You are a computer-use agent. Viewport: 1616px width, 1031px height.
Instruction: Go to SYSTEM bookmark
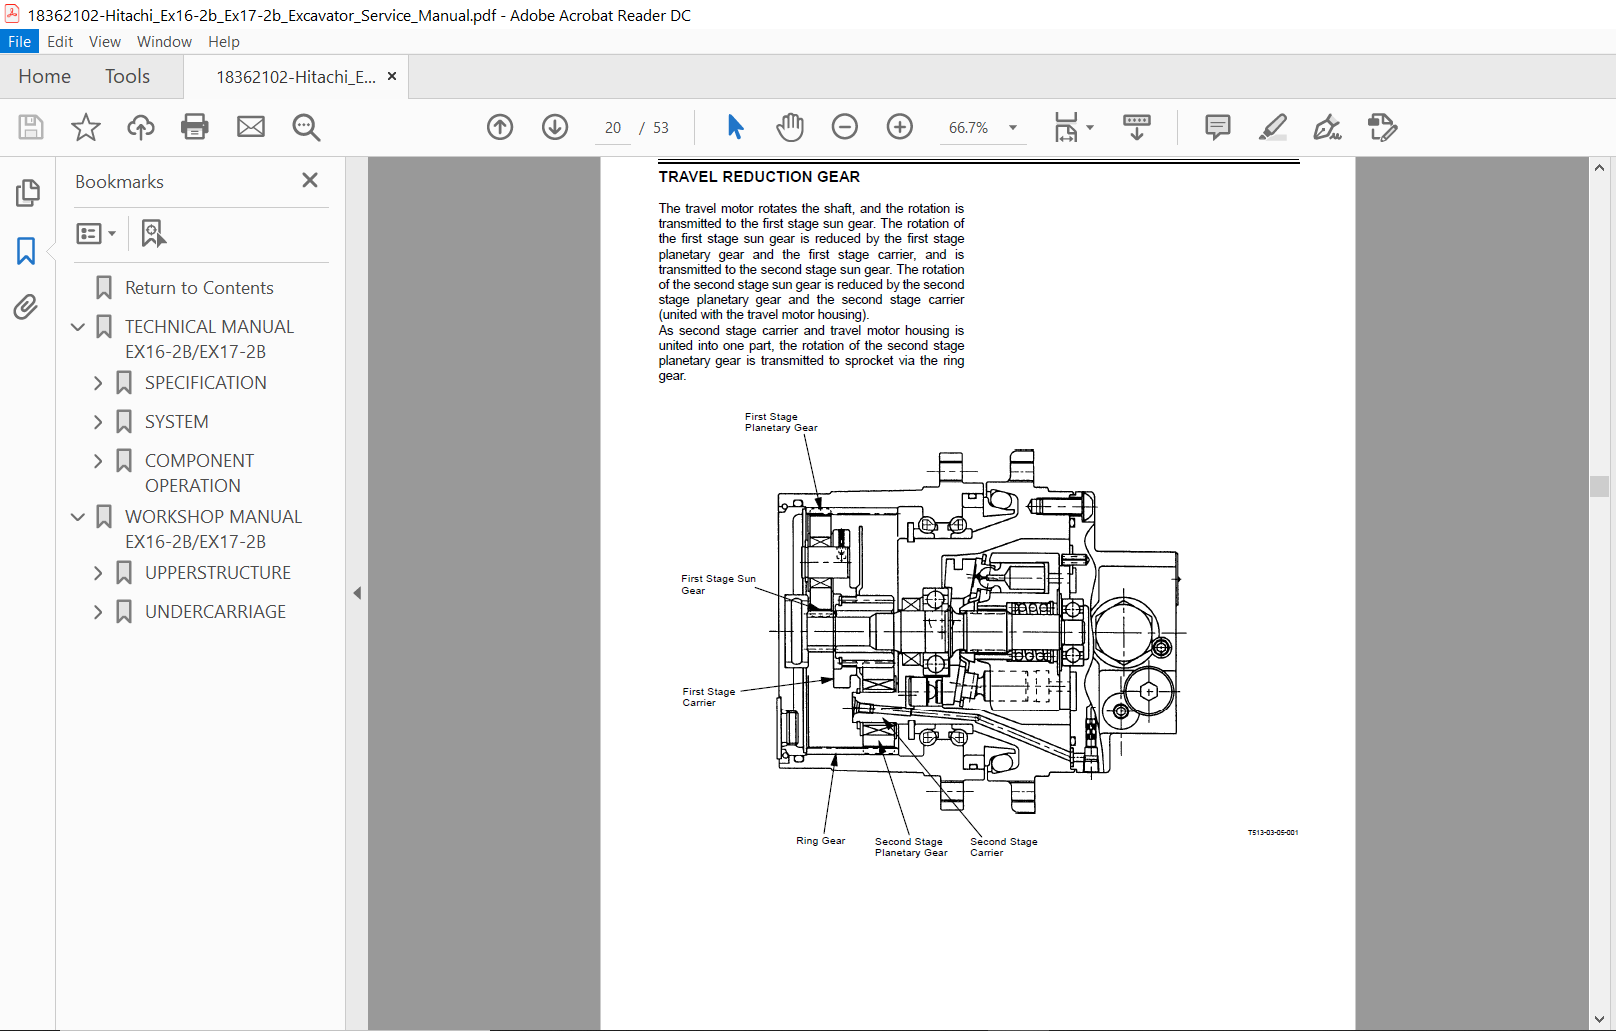(x=177, y=422)
